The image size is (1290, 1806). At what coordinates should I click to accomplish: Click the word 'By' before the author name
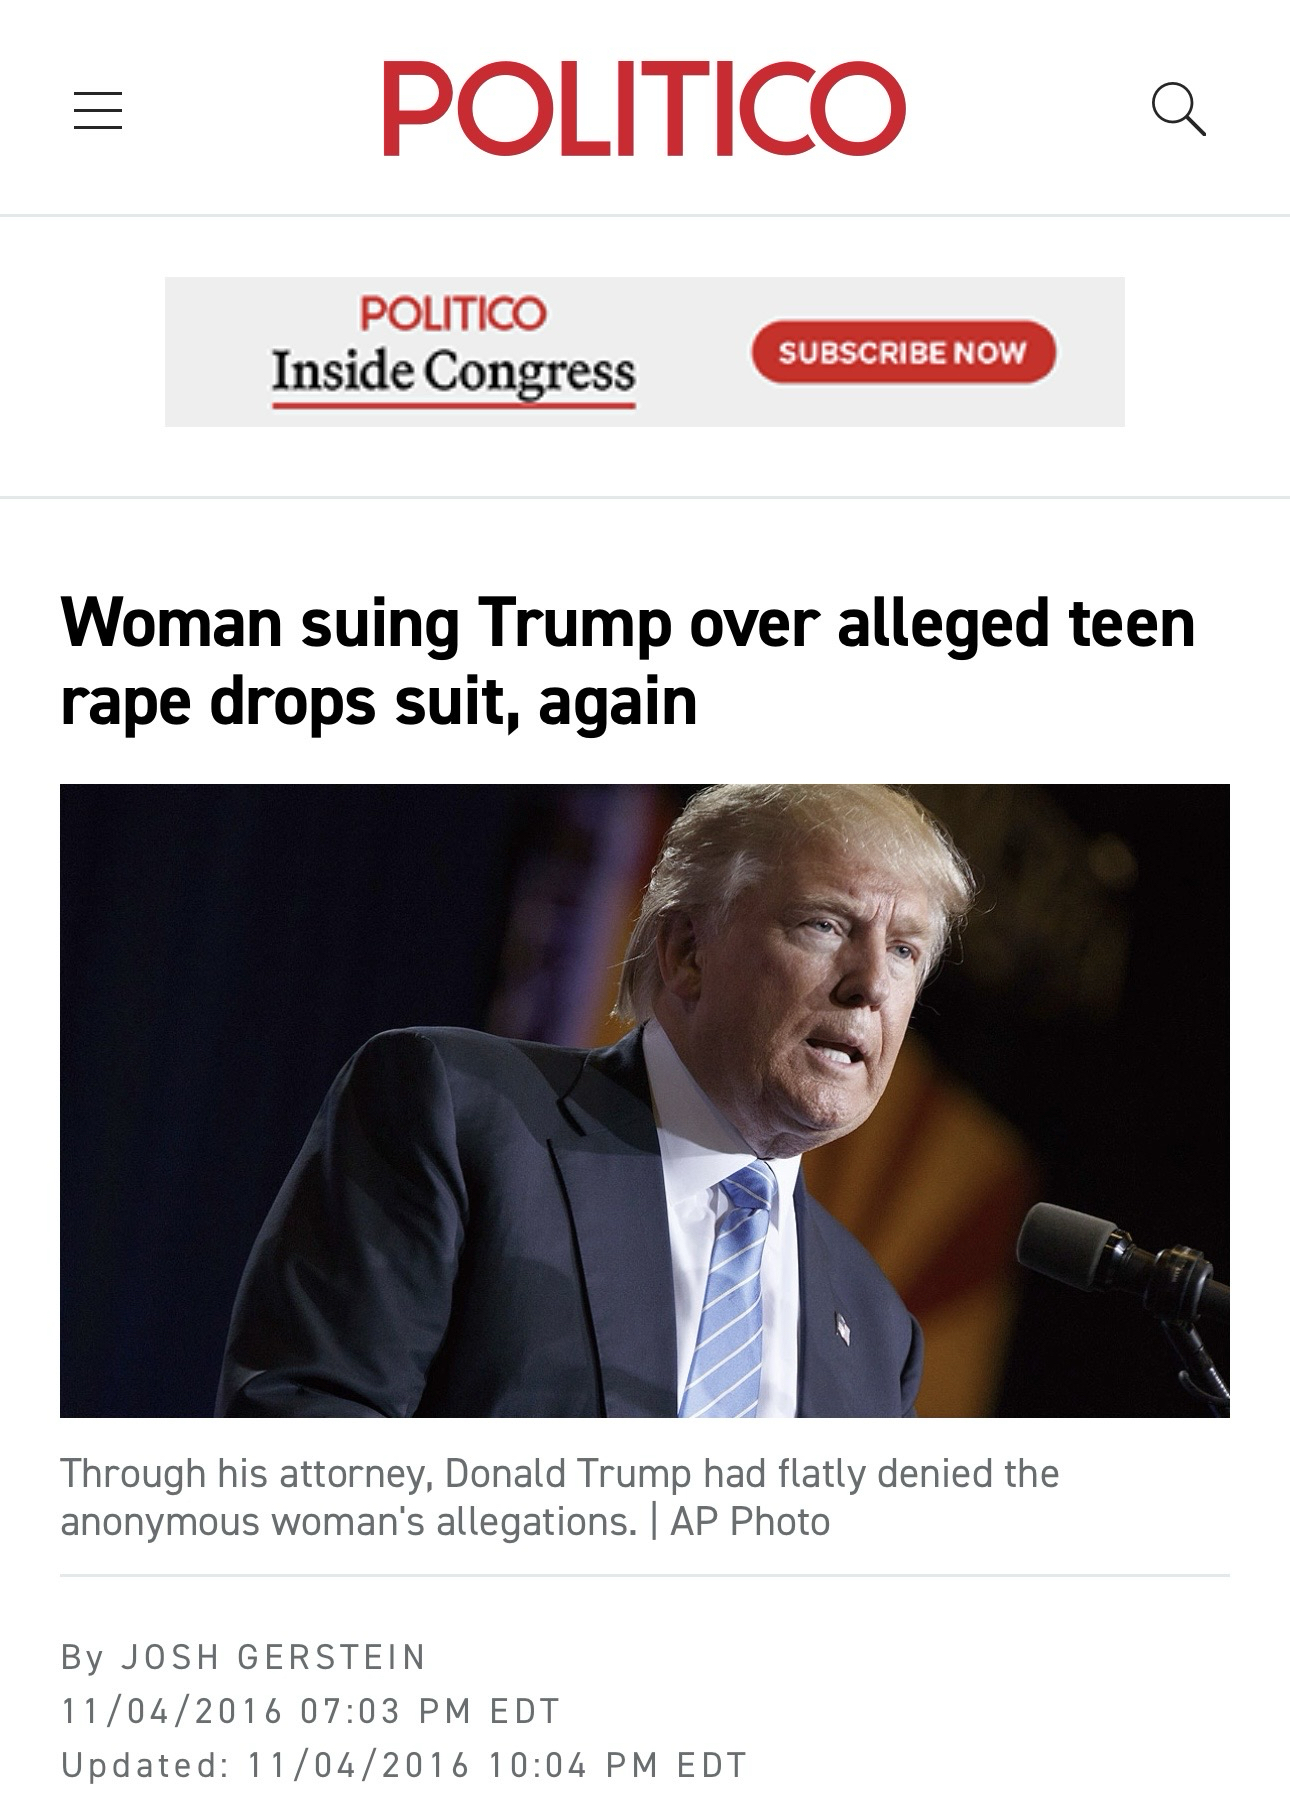[82, 1657]
